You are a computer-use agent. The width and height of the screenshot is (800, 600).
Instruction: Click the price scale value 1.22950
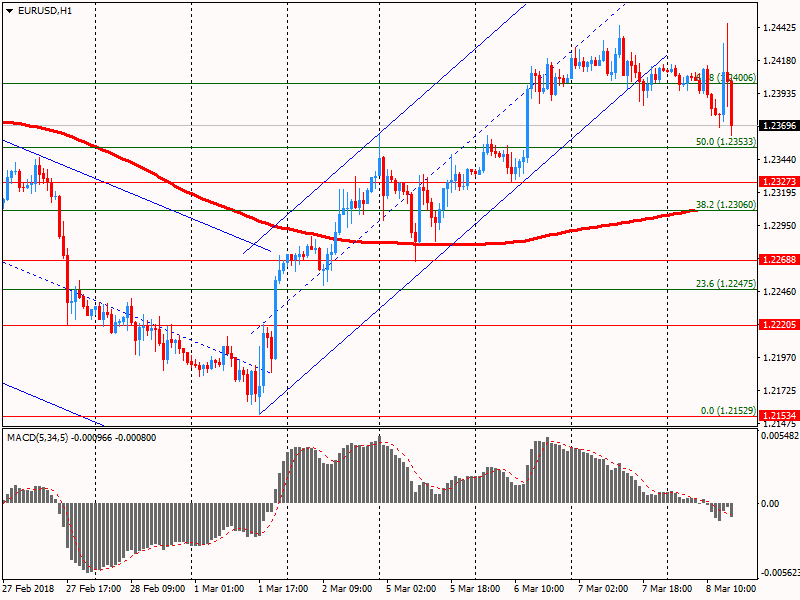click(779, 226)
